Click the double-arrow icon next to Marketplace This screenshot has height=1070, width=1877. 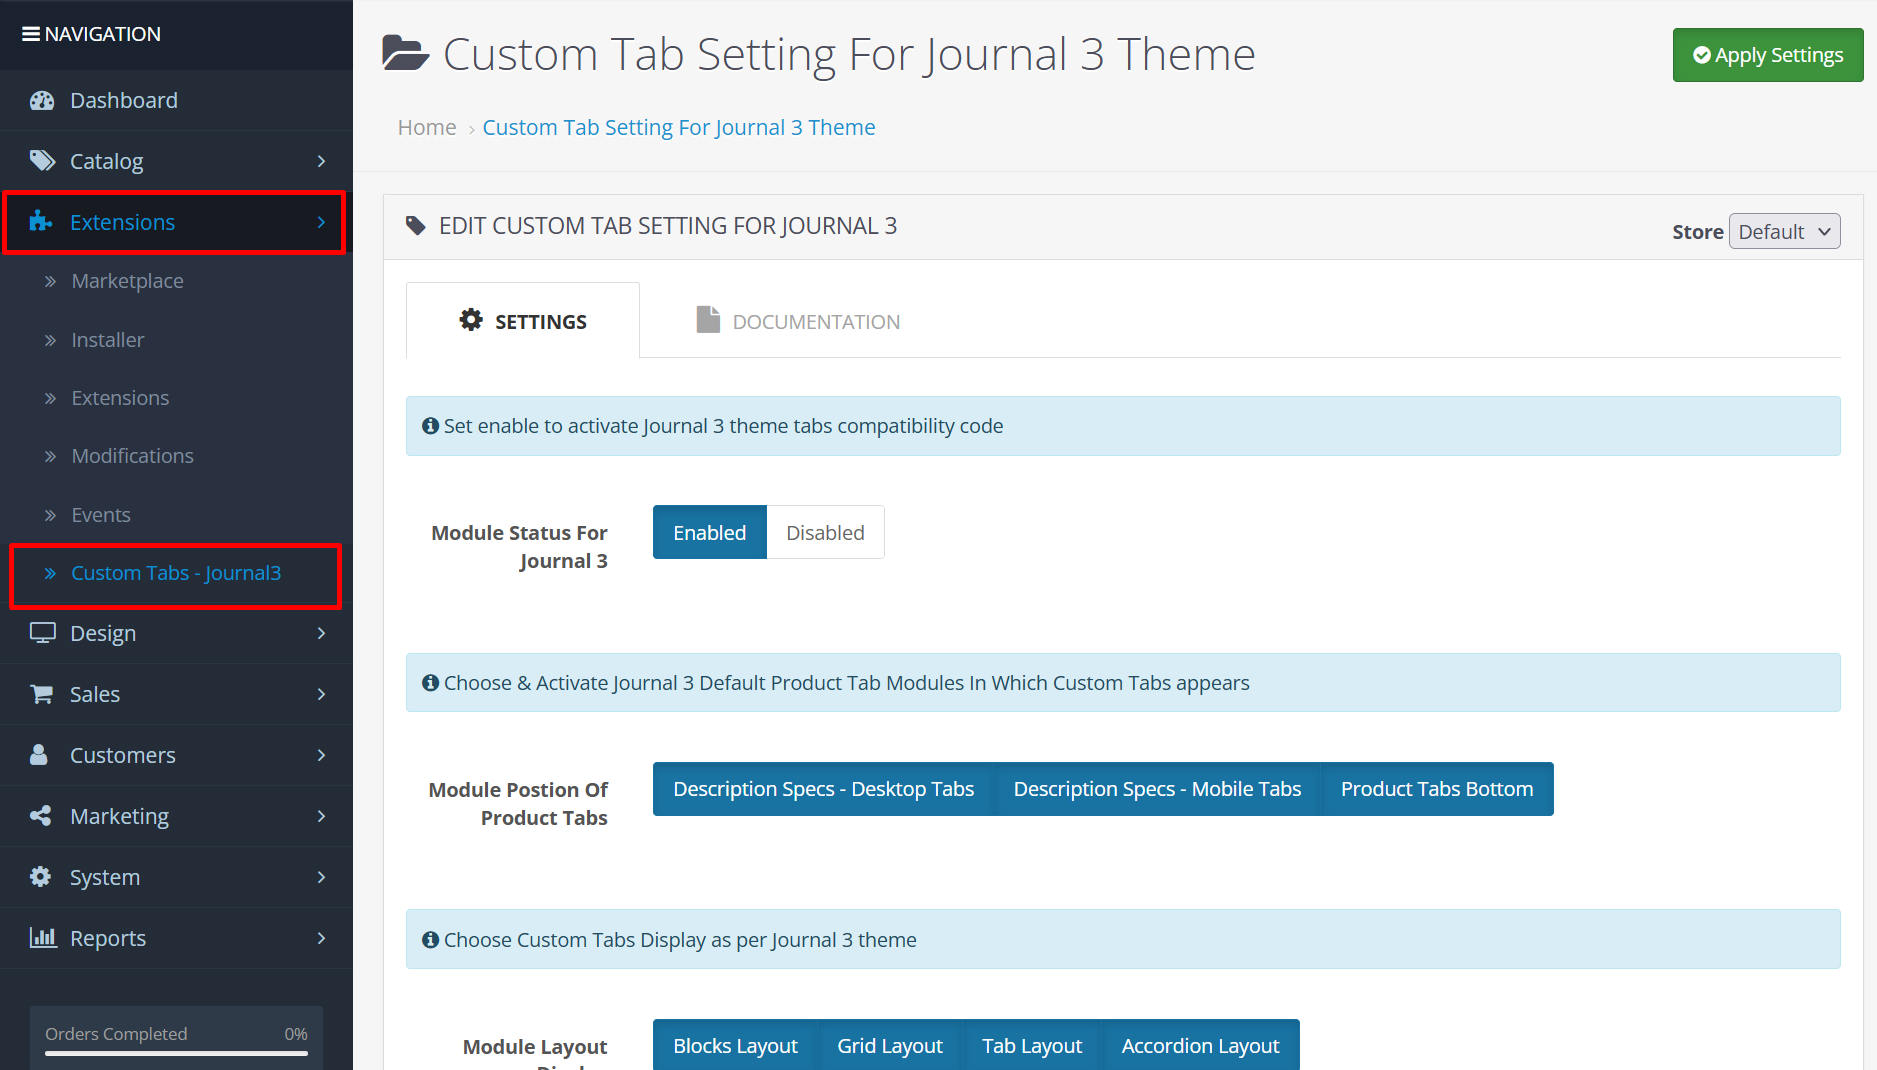point(50,282)
